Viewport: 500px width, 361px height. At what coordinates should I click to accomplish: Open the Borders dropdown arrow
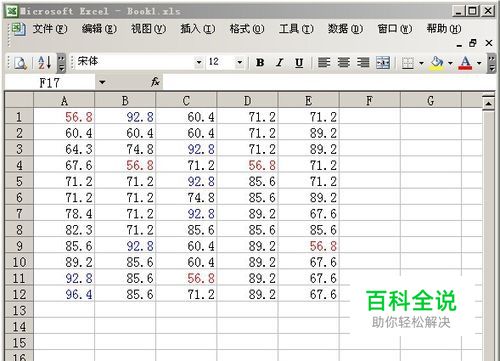click(421, 63)
